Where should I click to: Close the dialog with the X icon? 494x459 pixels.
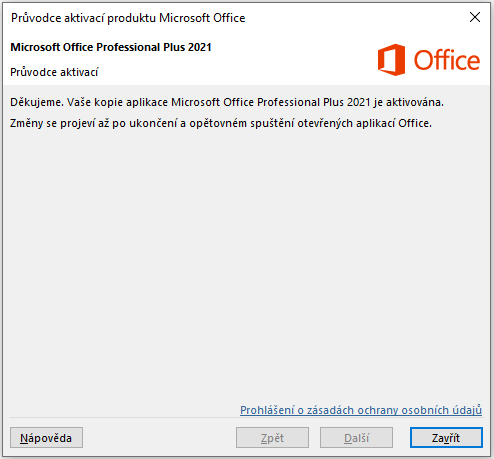click(x=475, y=17)
